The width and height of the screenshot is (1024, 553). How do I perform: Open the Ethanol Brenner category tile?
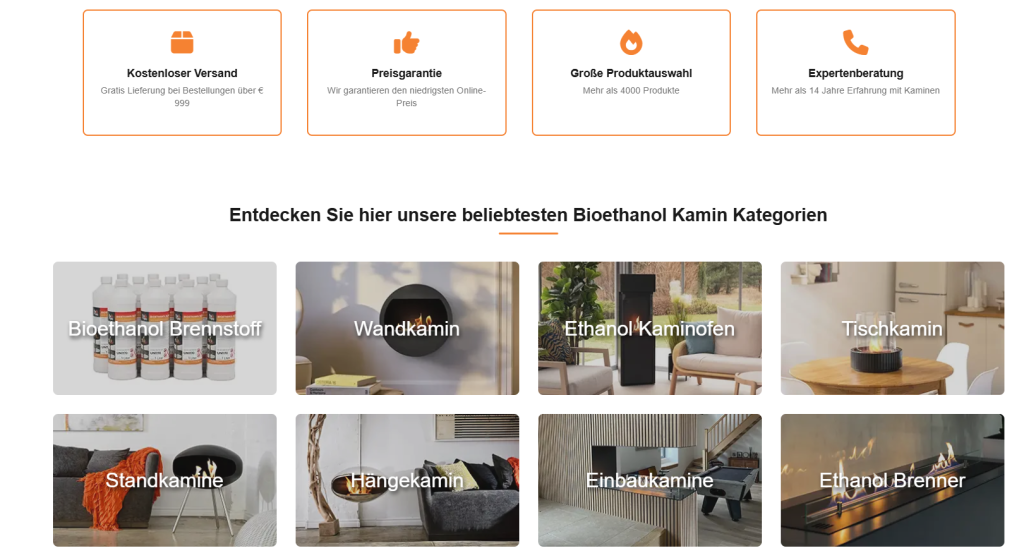(x=892, y=480)
